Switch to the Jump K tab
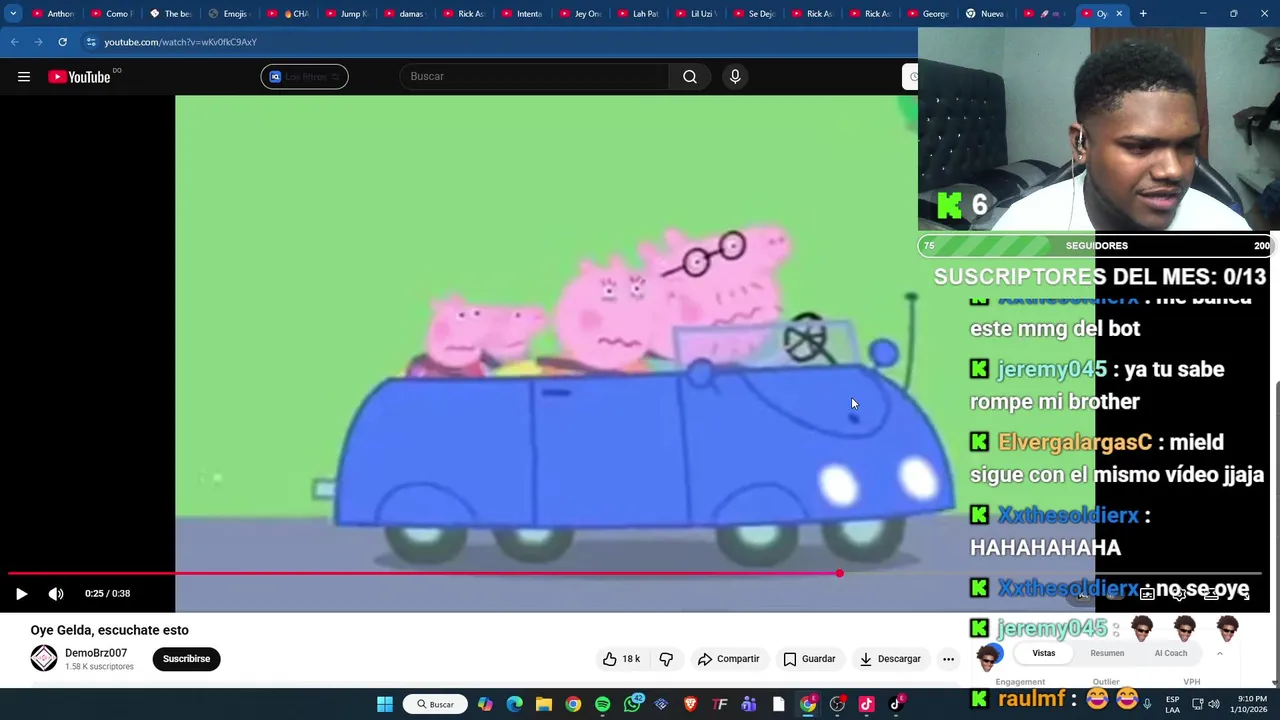 tap(345, 14)
